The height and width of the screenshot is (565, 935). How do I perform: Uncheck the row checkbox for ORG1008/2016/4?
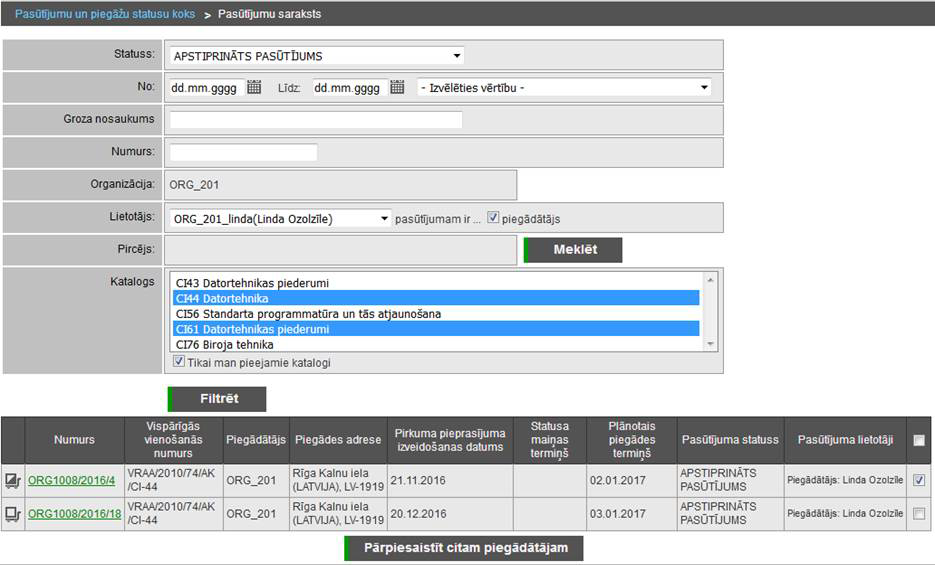919,480
